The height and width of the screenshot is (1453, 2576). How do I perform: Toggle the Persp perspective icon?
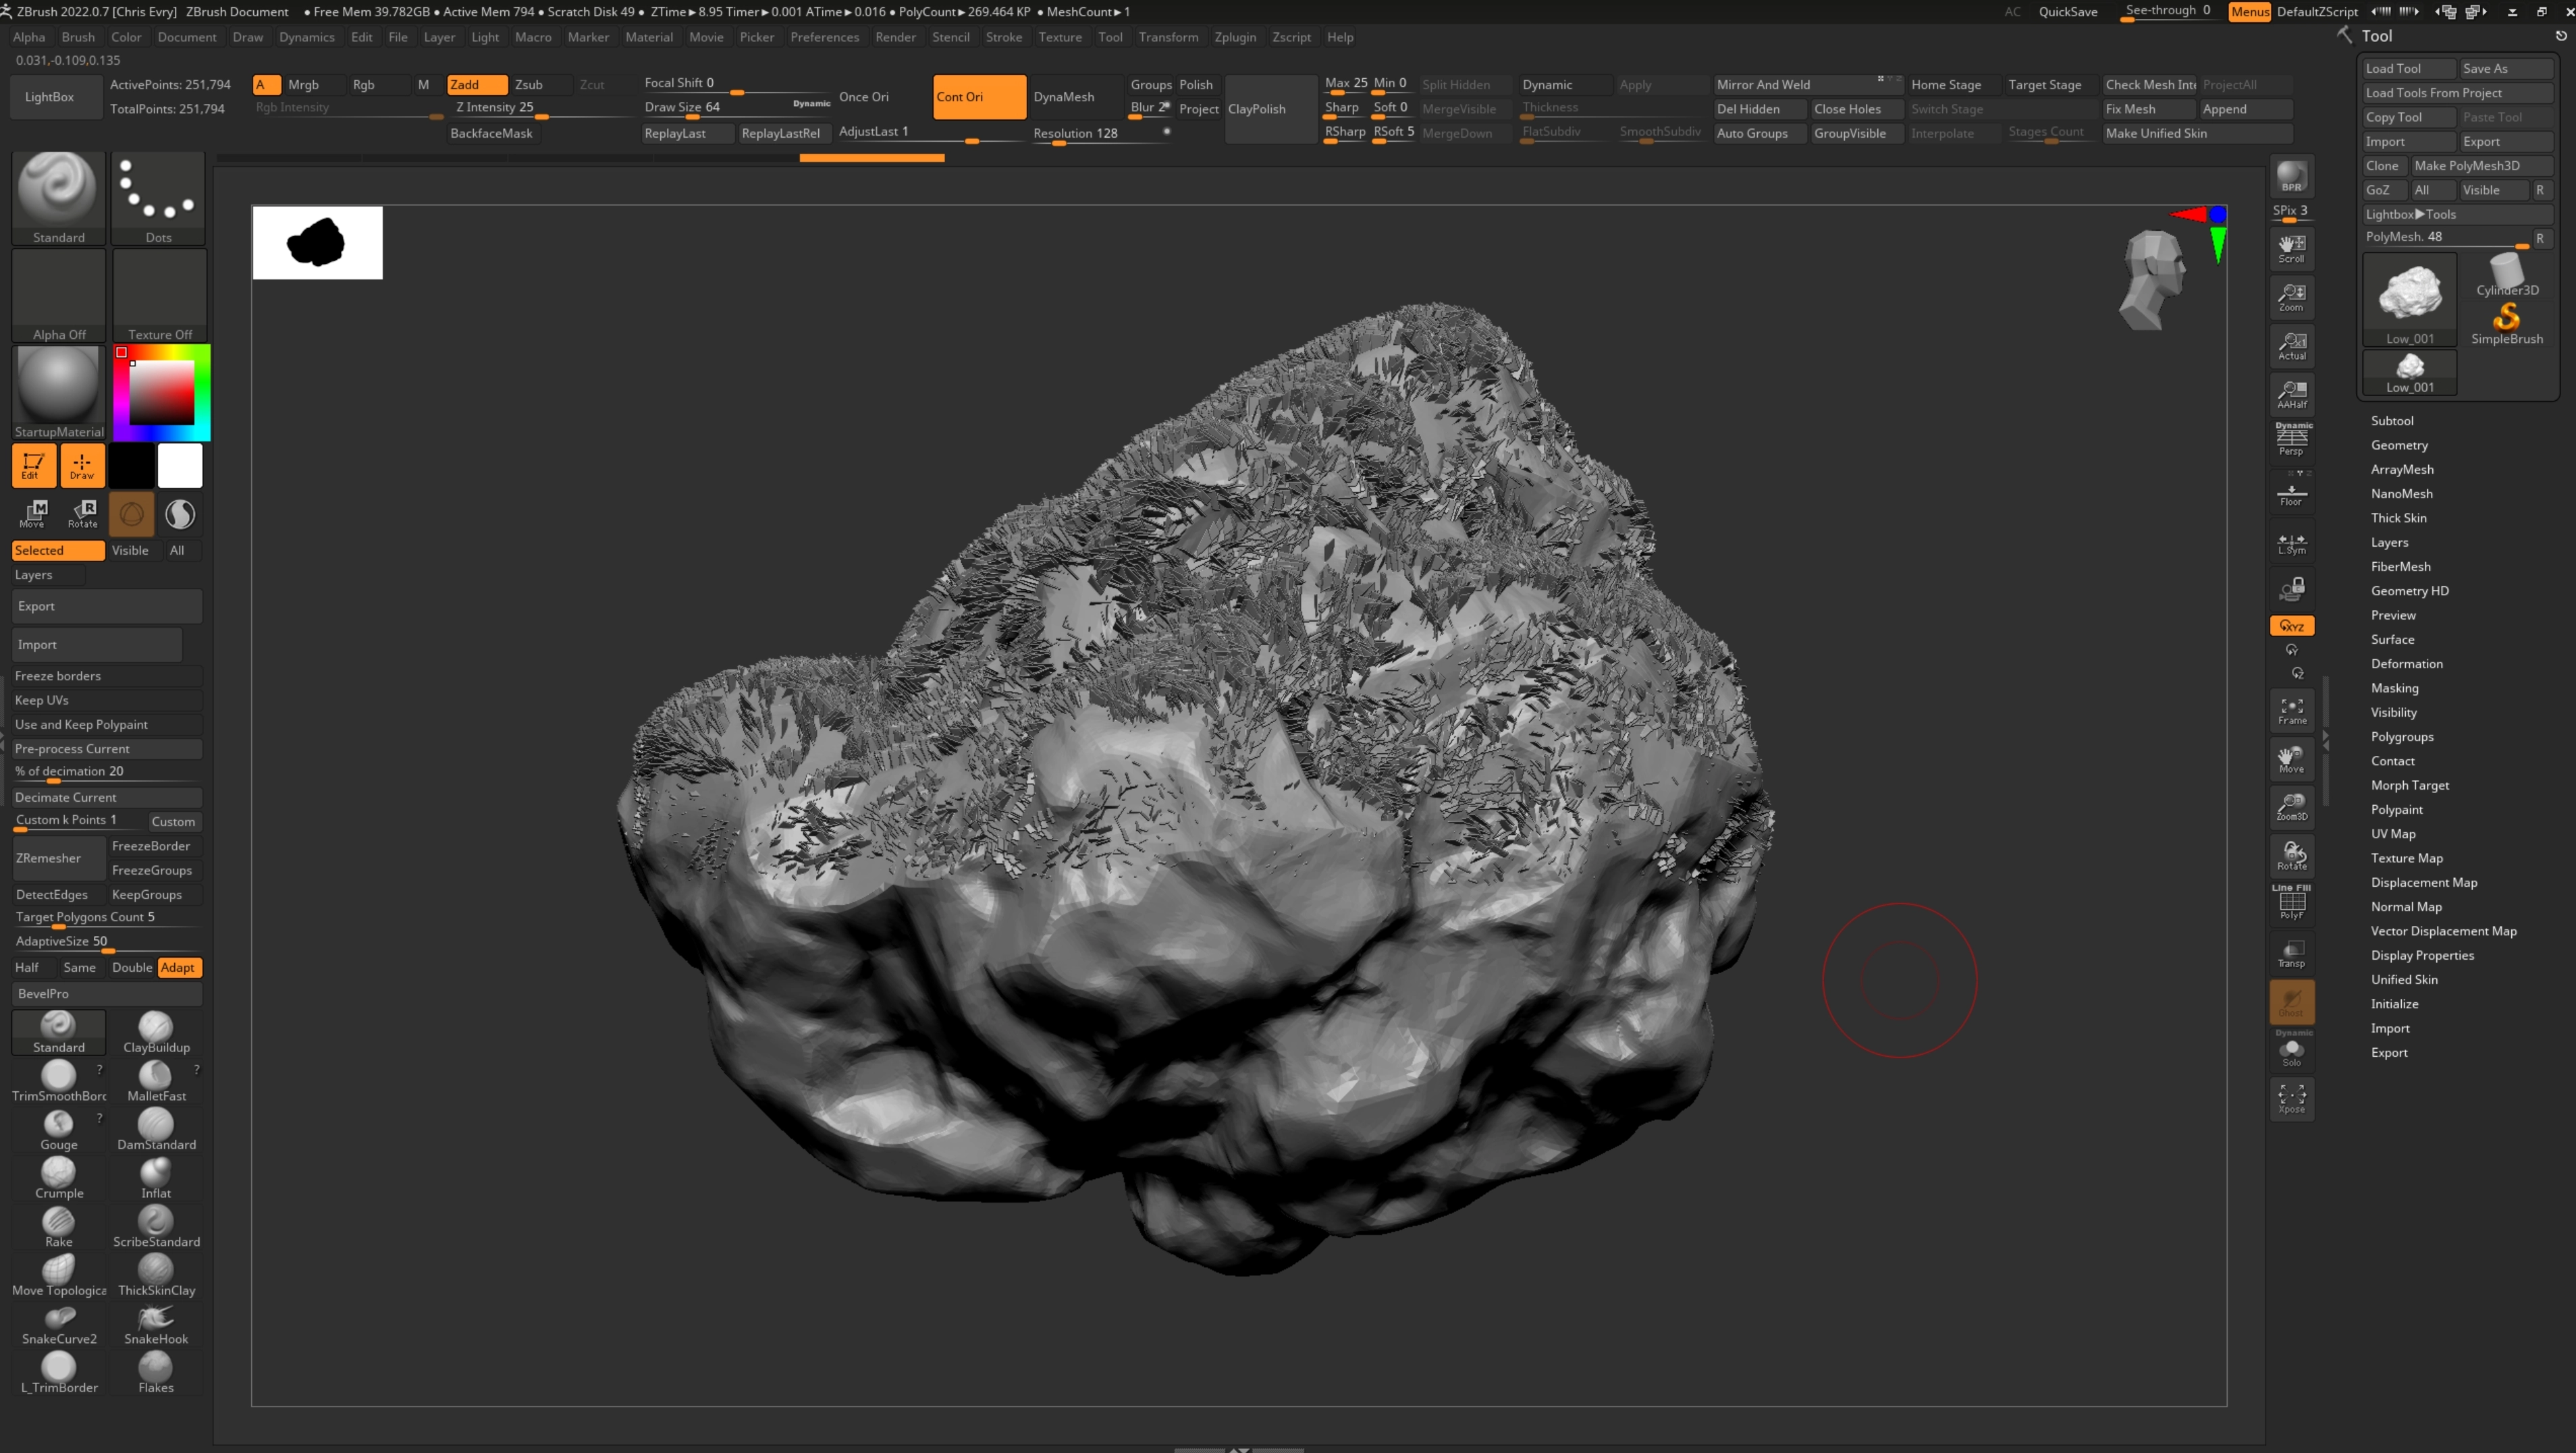2291,439
